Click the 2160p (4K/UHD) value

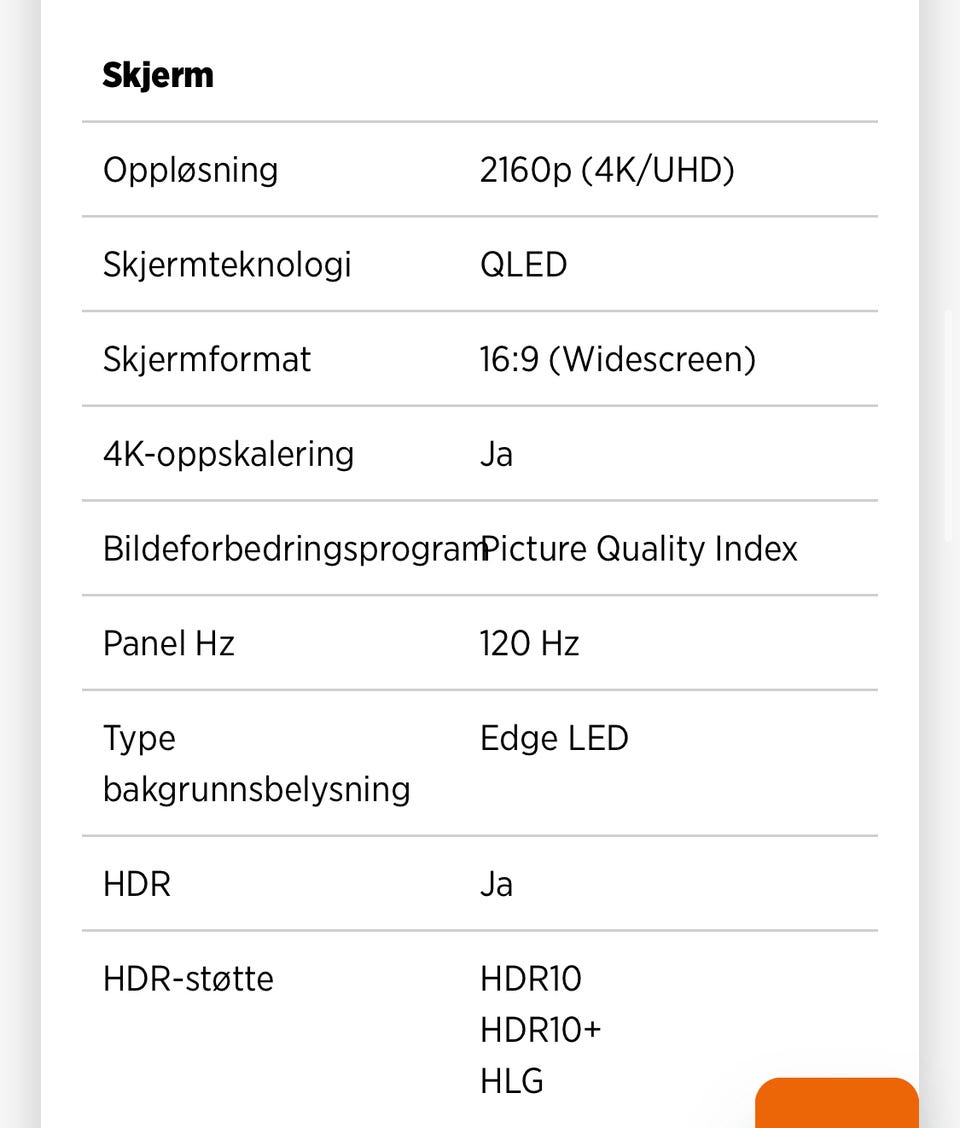[607, 170]
